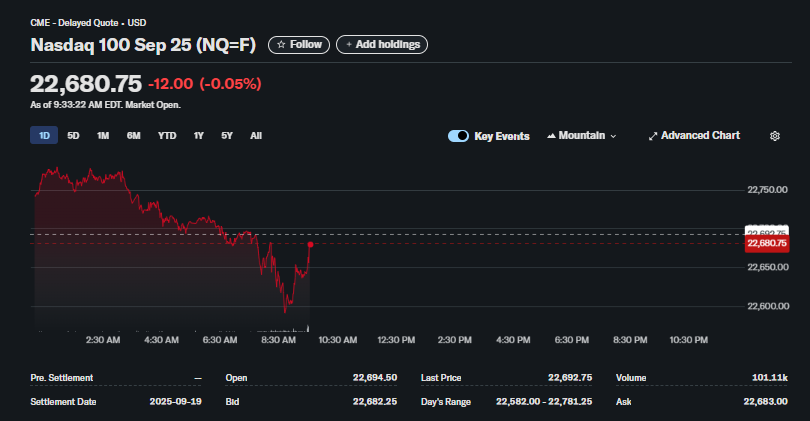The width and height of the screenshot is (810, 421).
Task: Select the 5Y range tab
Action: pyautogui.click(x=227, y=135)
